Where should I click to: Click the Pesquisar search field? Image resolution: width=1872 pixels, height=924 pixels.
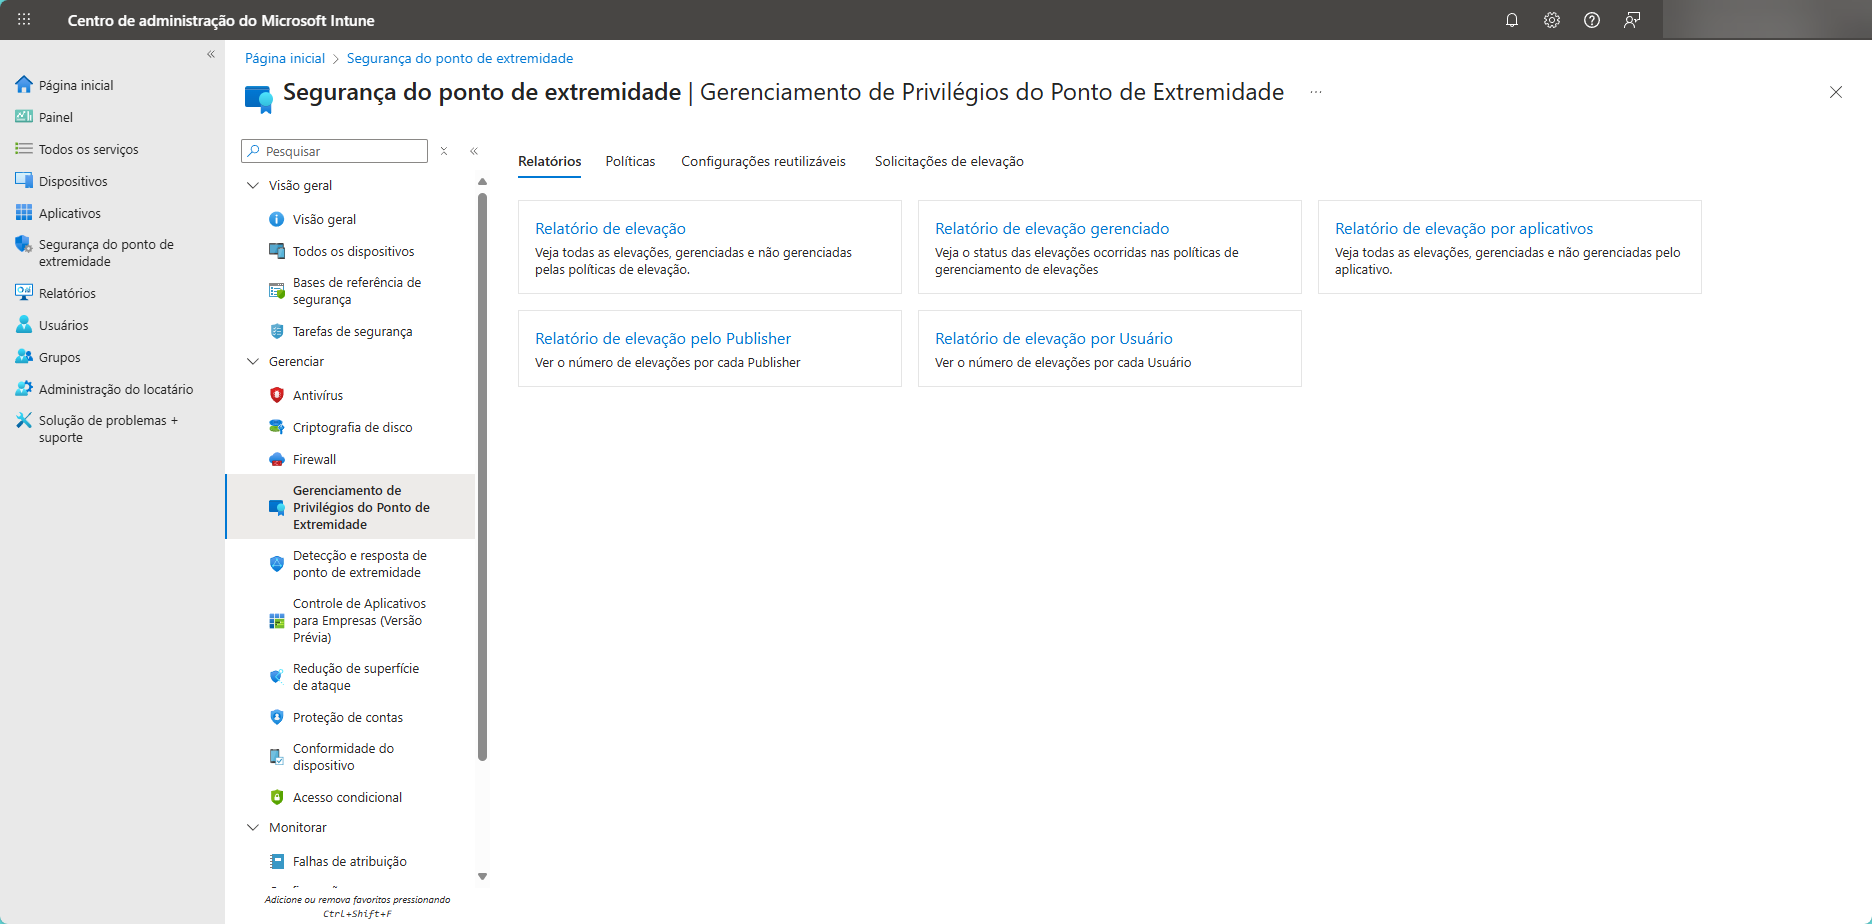[334, 151]
